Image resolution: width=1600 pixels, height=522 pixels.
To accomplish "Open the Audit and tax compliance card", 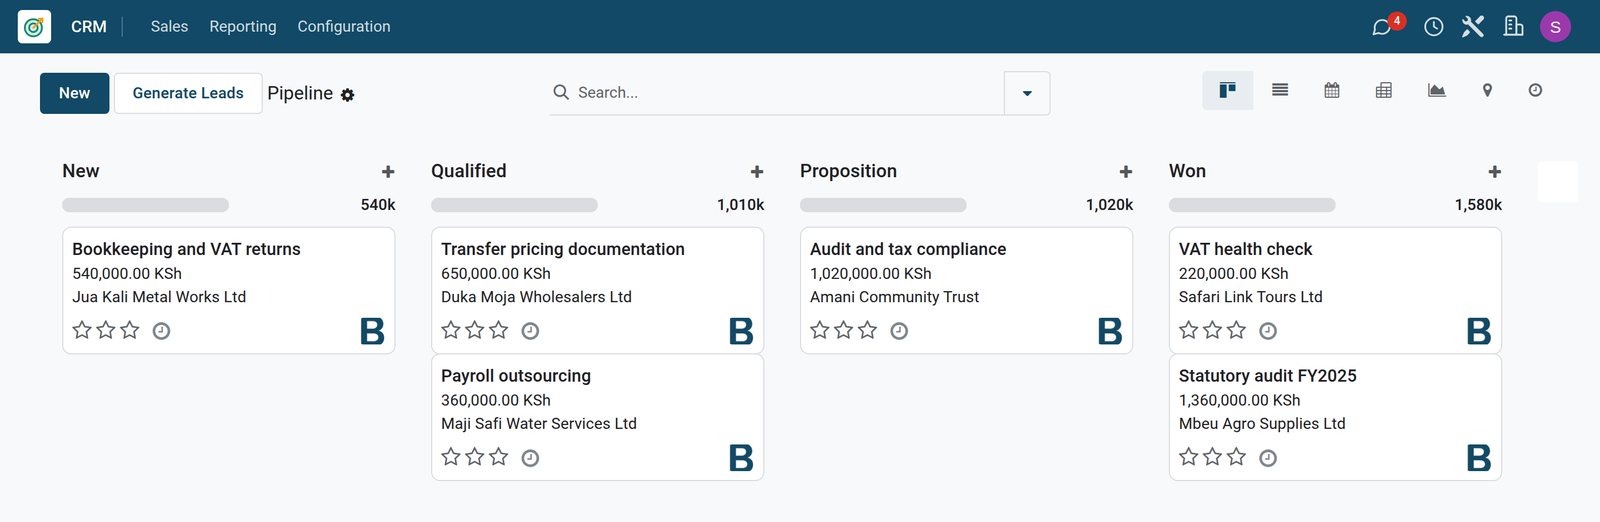I will pos(967,290).
